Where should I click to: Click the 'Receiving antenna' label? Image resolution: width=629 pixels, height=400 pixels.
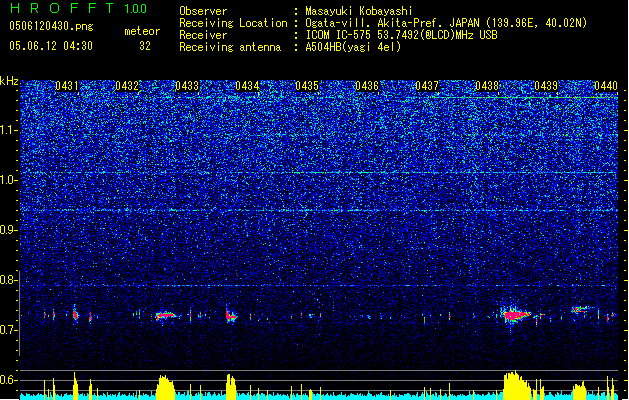230,47
